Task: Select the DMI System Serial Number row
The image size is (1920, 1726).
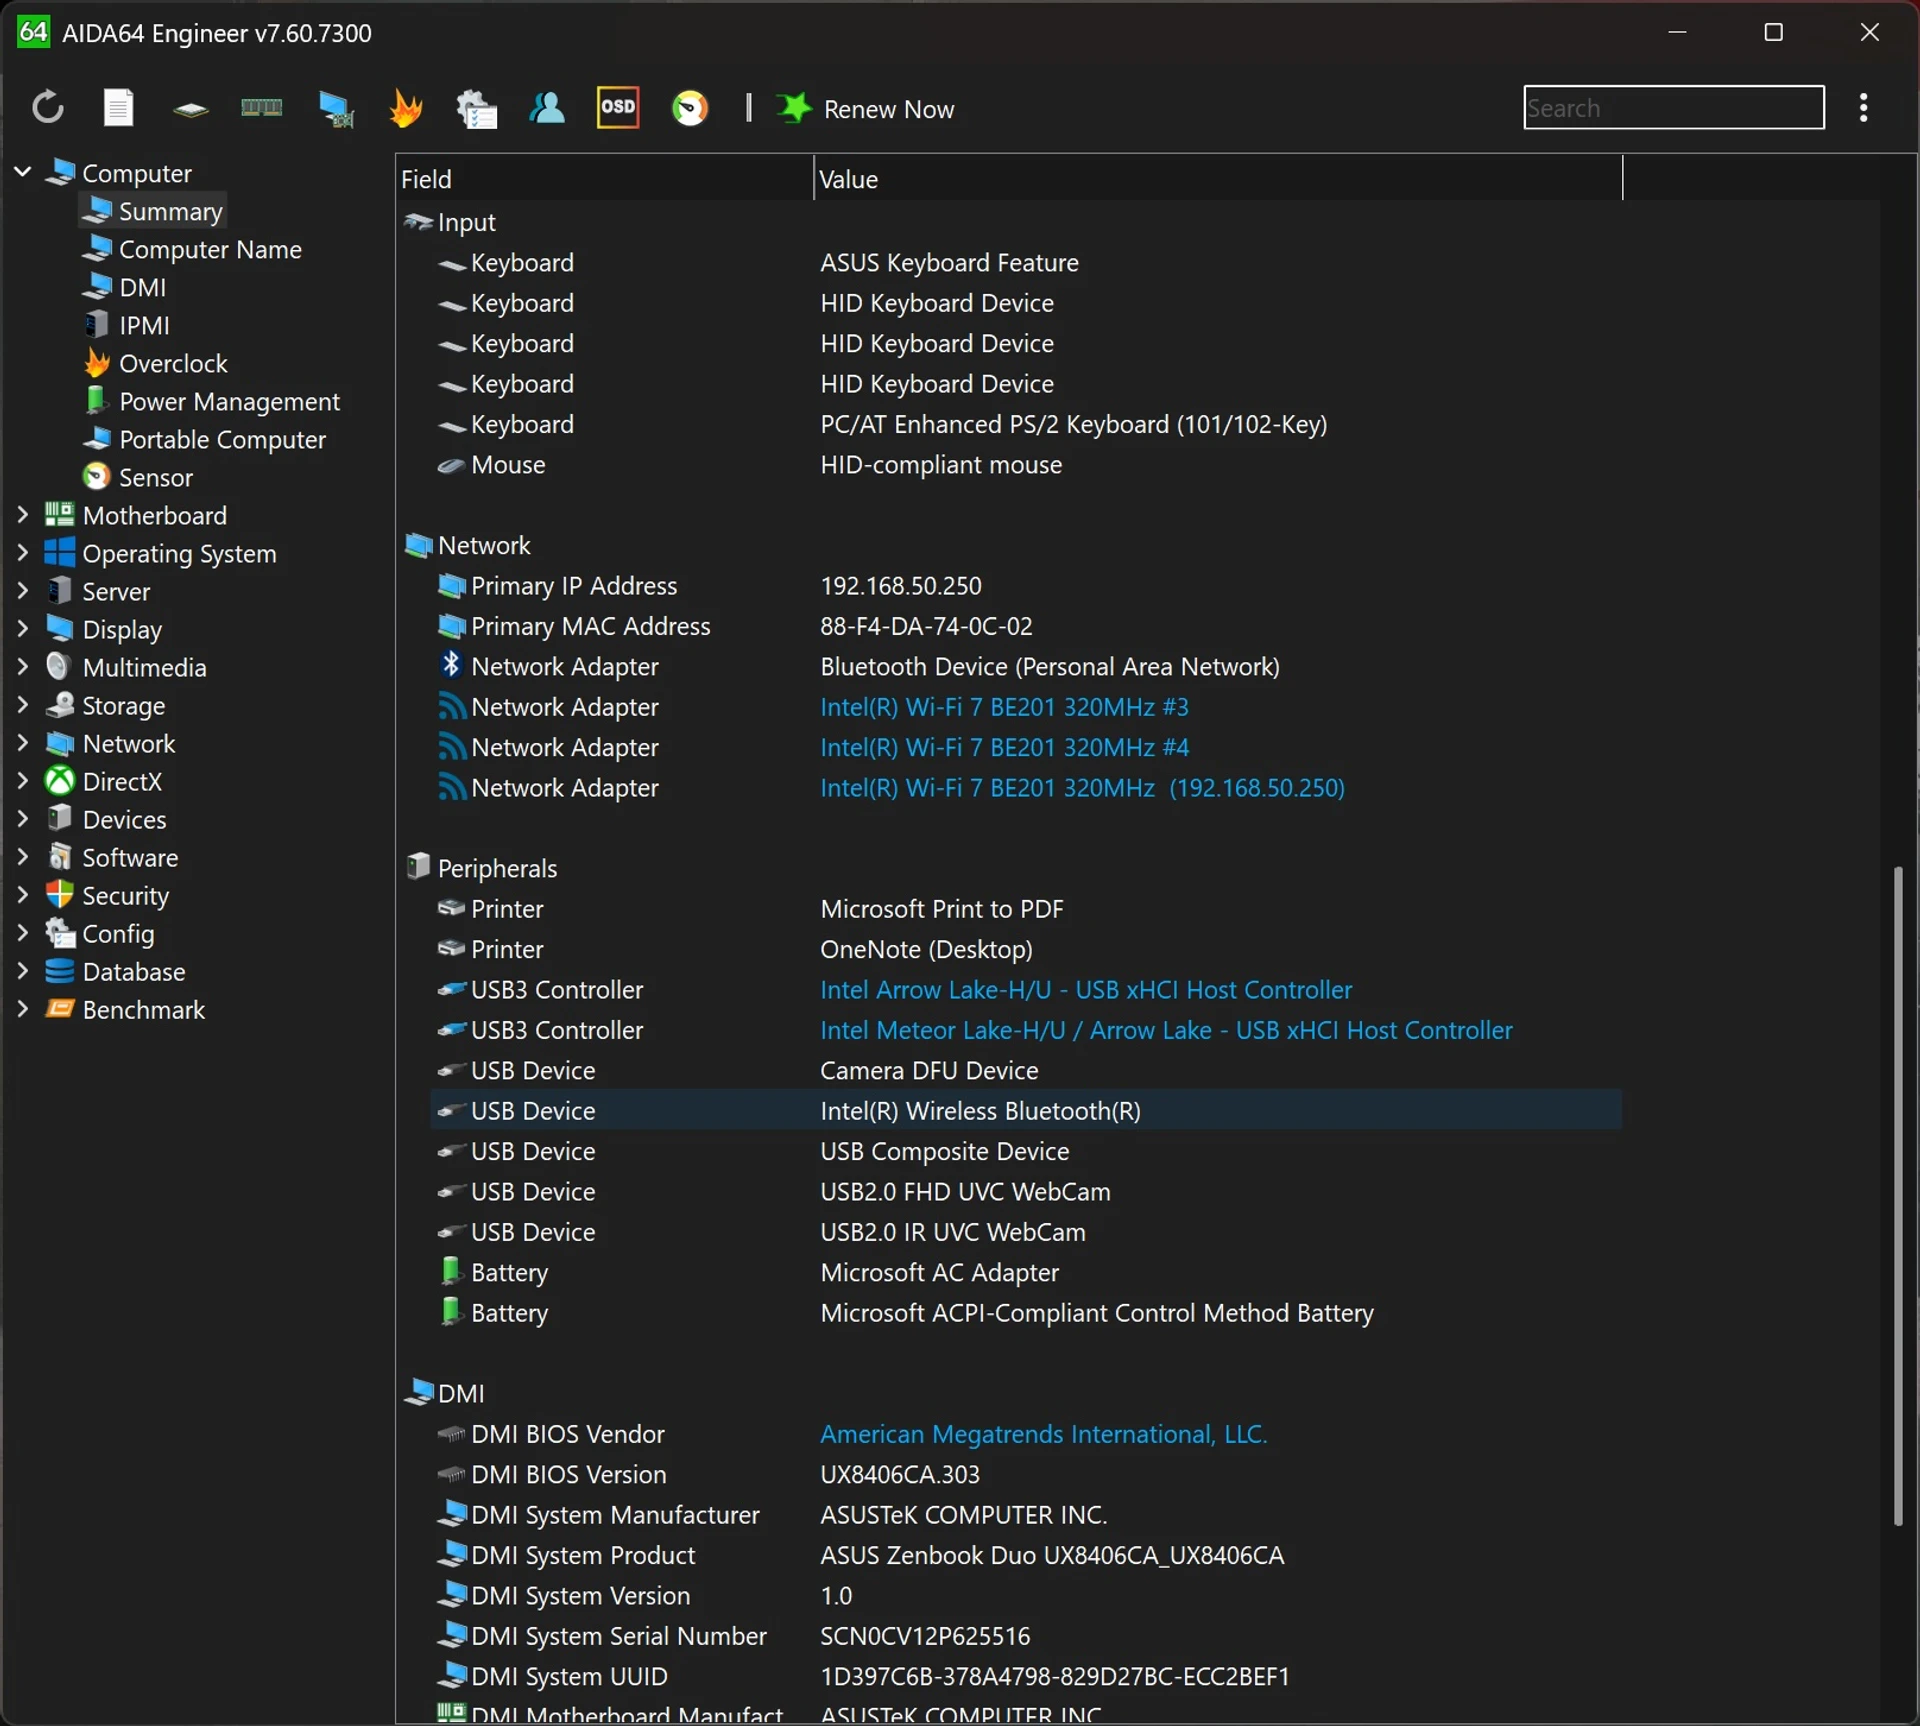Action: tap(1026, 1636)
